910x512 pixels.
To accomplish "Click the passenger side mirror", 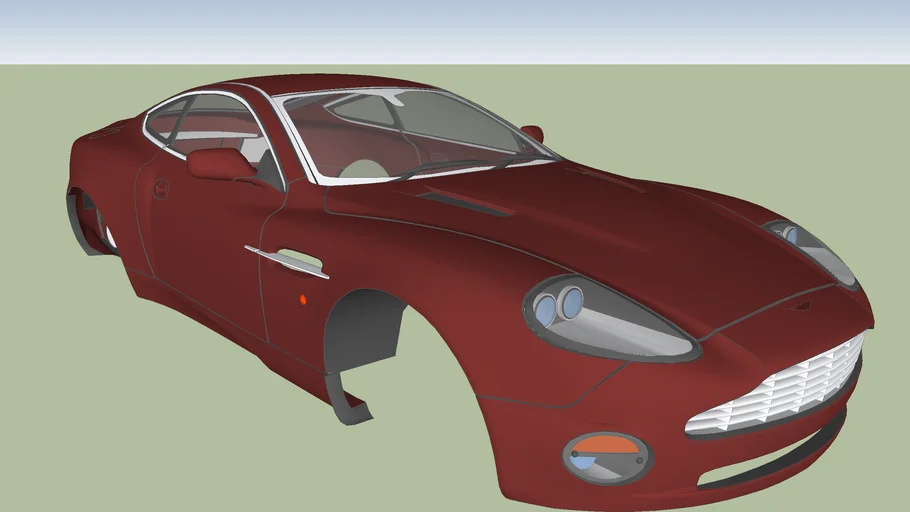I will pyautogui.click(x=533, y=133).
